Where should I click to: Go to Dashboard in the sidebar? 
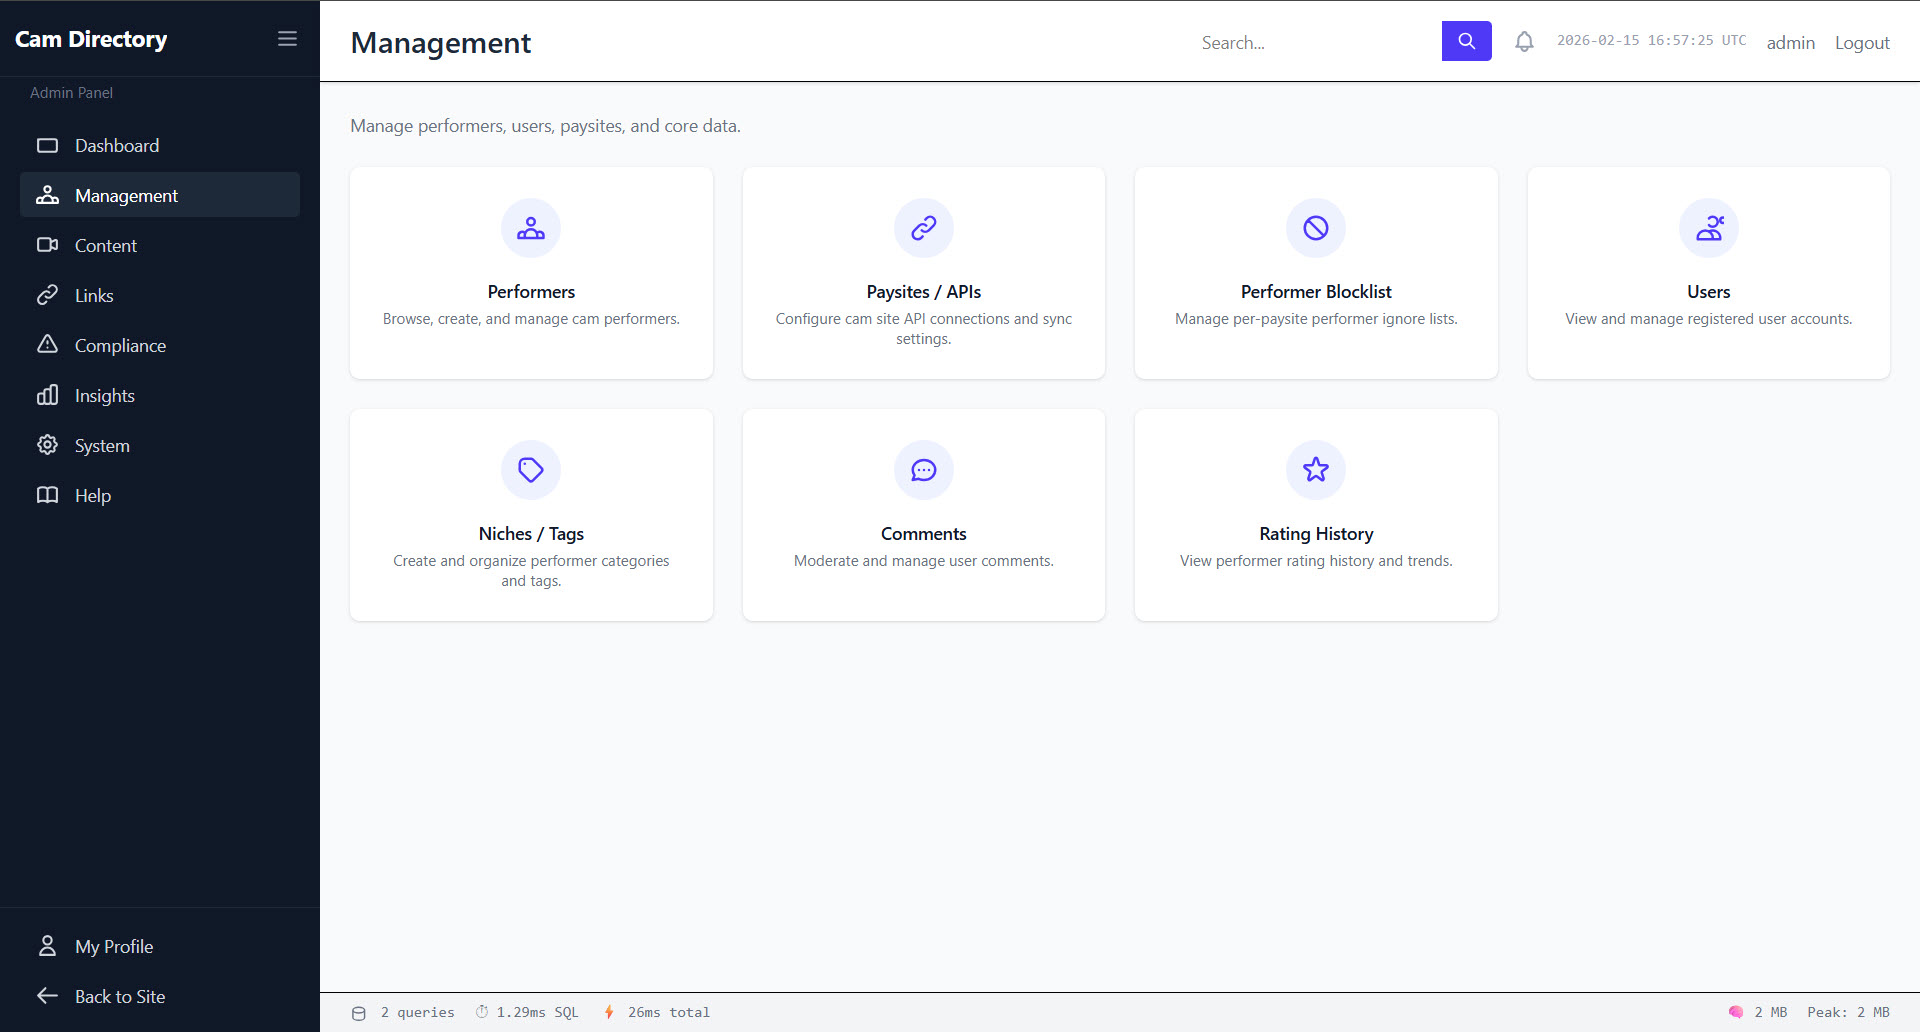(x=117, y=146)
